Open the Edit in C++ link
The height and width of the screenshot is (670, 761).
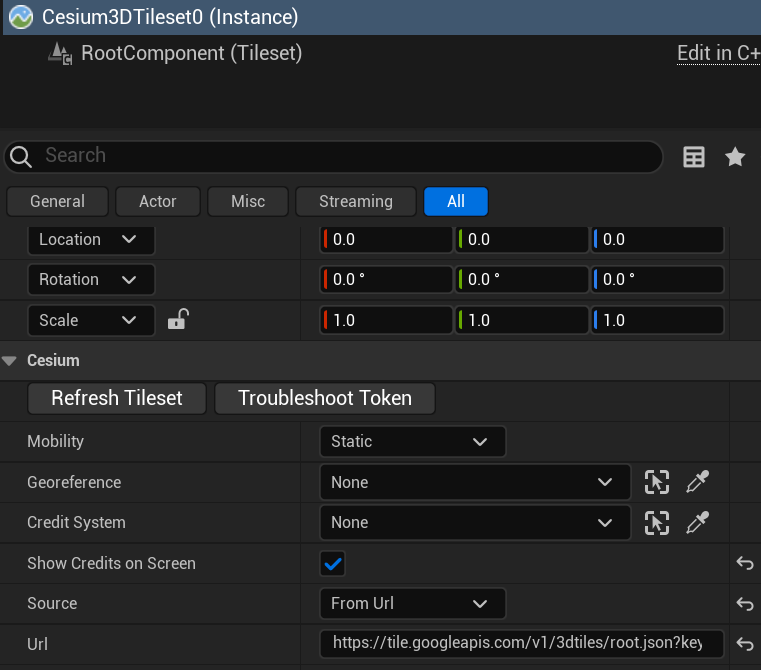tap(719, 53)
